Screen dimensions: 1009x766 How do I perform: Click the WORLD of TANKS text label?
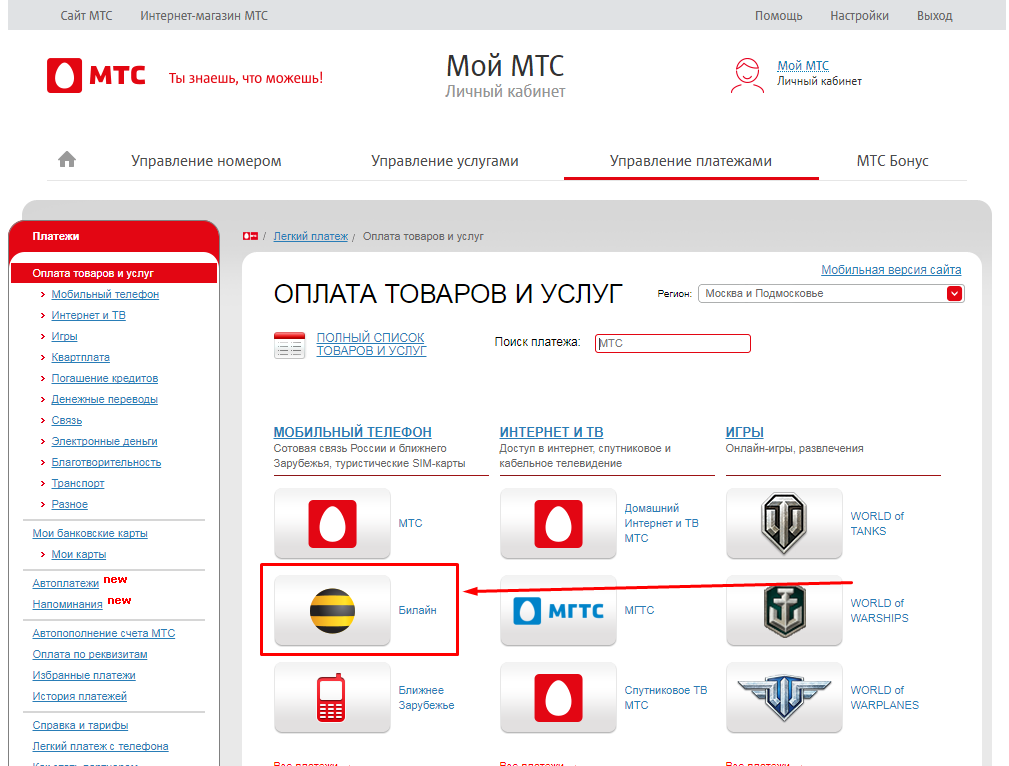click(x=877, y=523)
